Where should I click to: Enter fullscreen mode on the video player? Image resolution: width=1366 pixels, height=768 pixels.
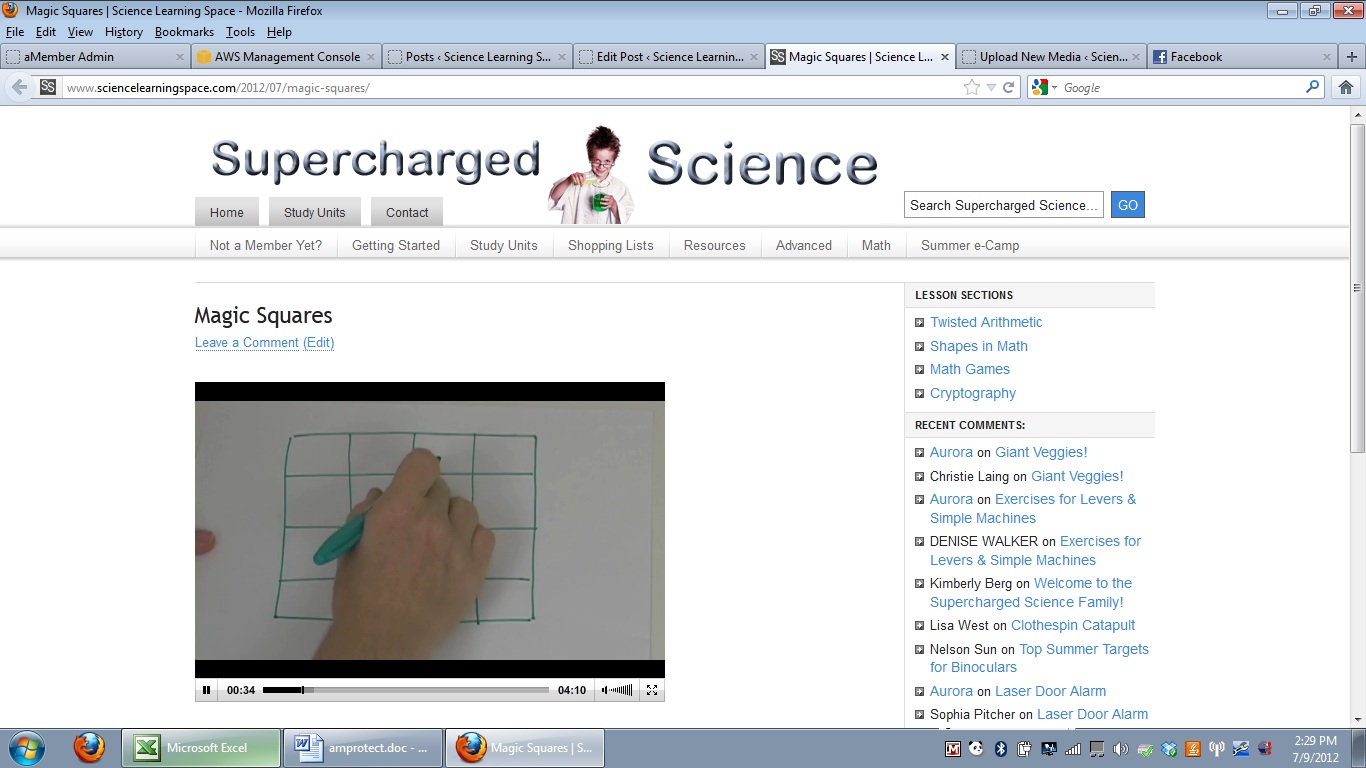652,690
